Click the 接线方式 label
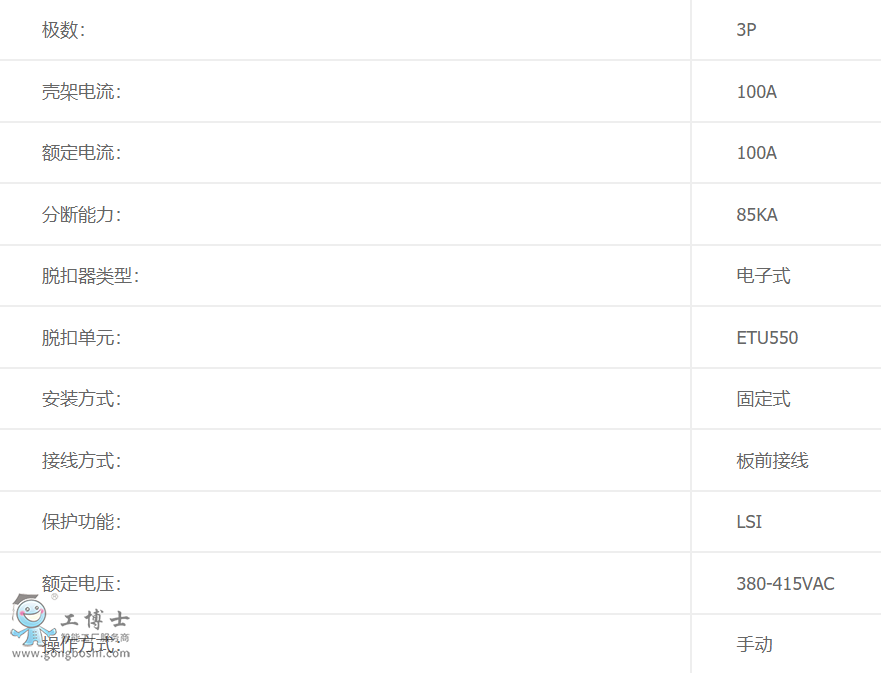 81,461
